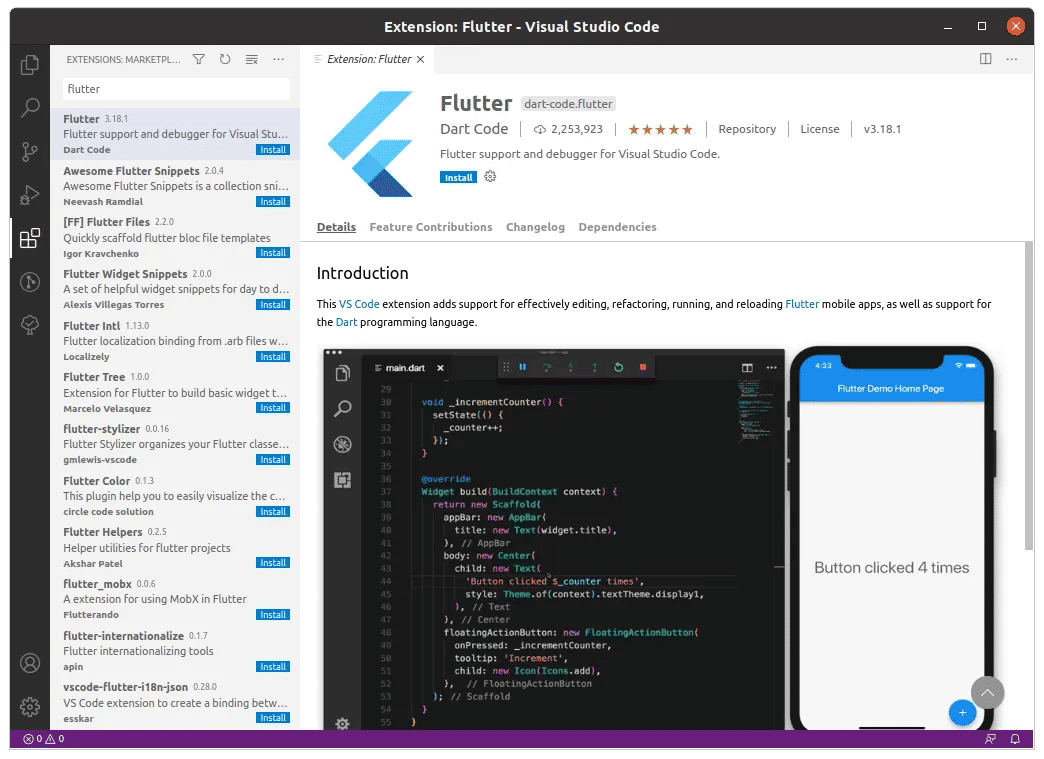This screenshot has height=759, width=1044.
Task: Open the Explorer view in activity bar
Action: [x=29, y=65]
